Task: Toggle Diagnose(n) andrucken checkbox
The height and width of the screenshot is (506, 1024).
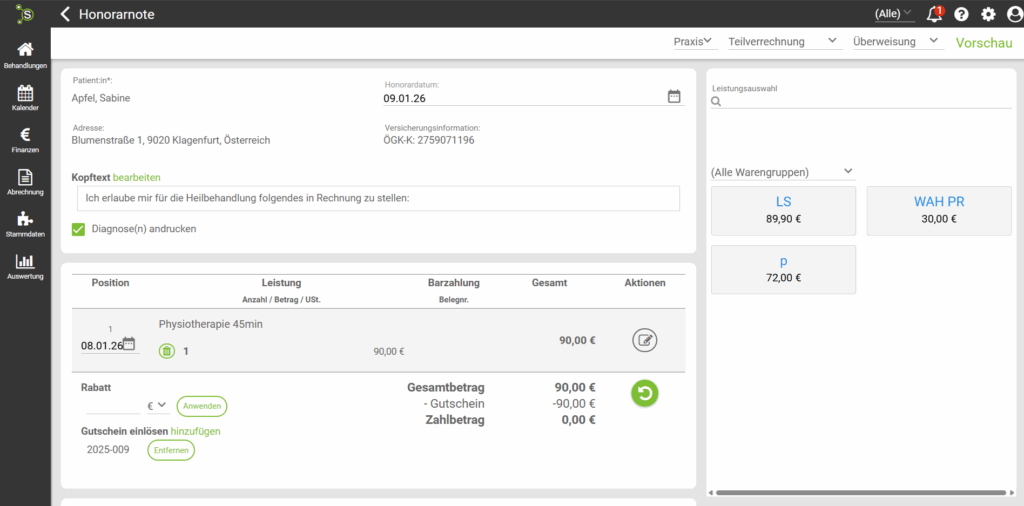Action: (x=79, y=229)
